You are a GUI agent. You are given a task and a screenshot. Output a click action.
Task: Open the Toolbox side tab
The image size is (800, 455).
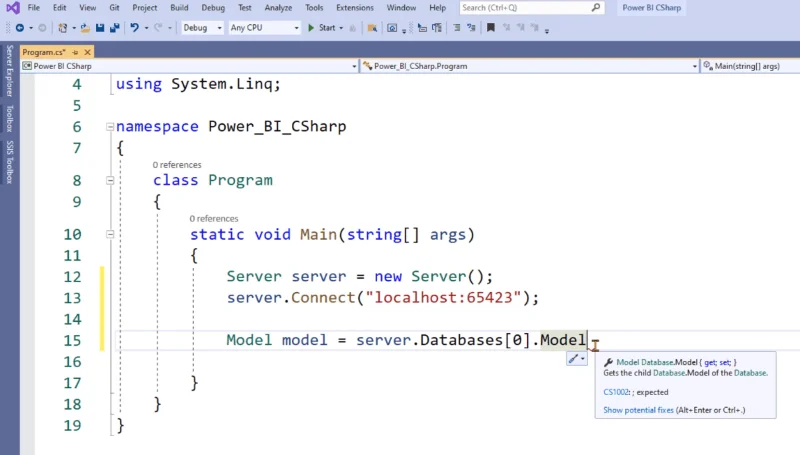coord(10,118)
